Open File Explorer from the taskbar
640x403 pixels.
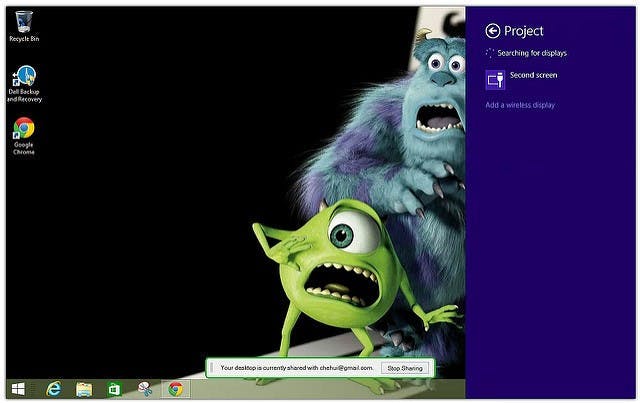pyautogui.click(x=84, y=389)
